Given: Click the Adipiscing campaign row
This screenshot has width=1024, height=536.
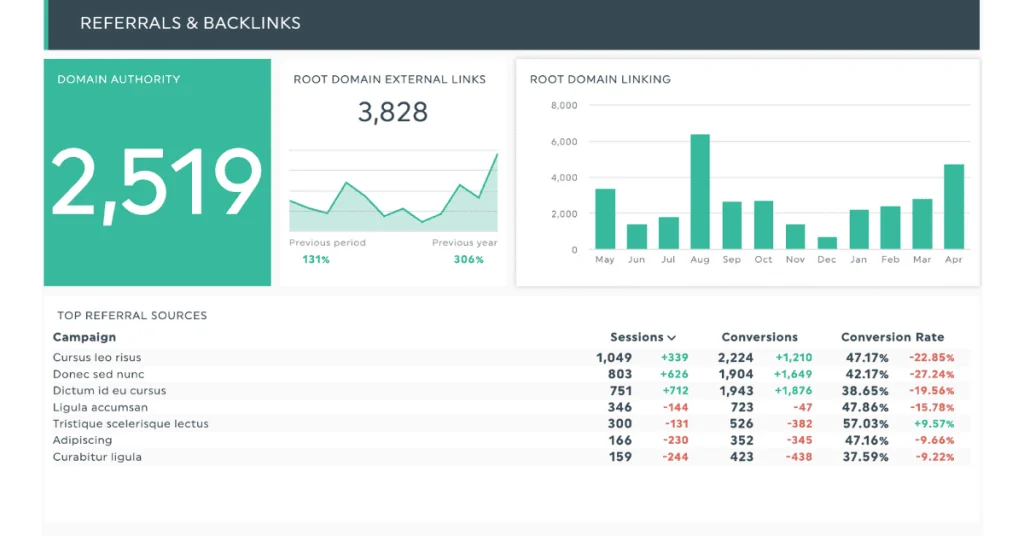Looking at the screenshot, I should 82,440.
